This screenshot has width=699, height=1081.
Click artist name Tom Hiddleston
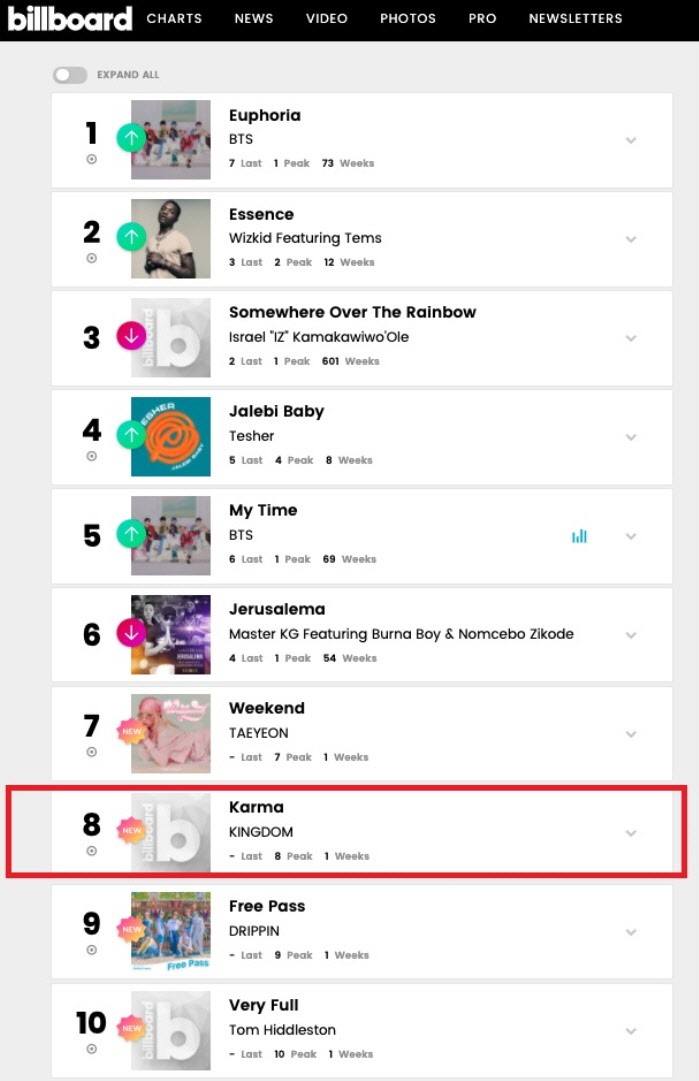282,1030
